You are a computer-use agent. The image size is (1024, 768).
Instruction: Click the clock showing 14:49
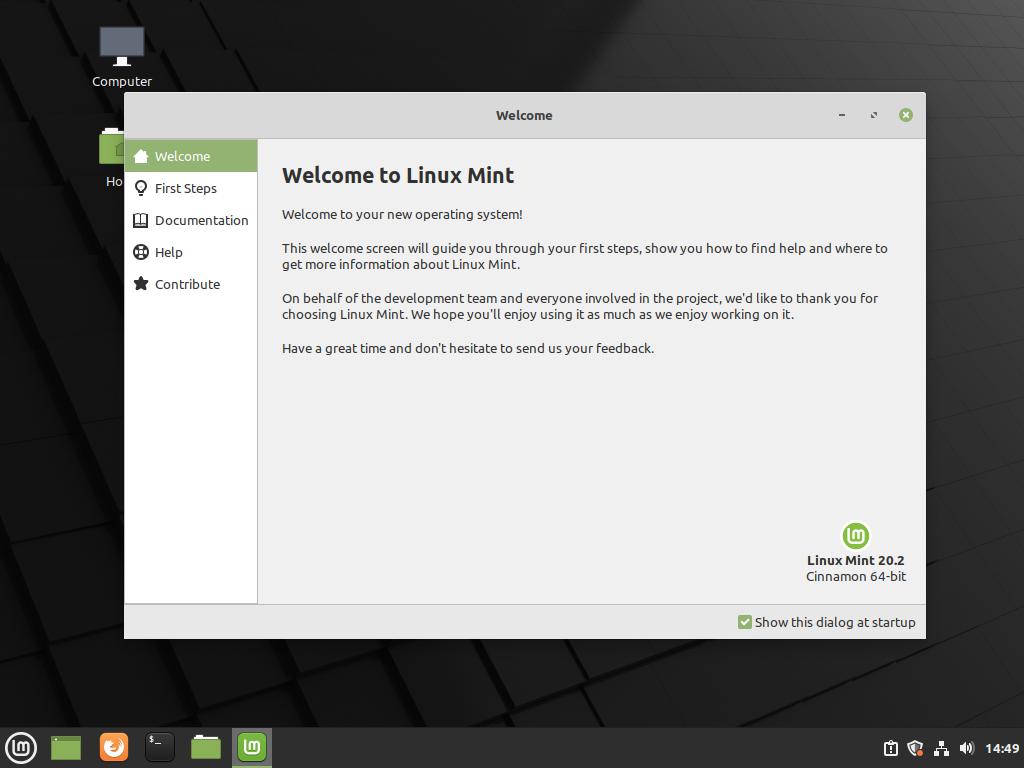(x=1001, y=748)
